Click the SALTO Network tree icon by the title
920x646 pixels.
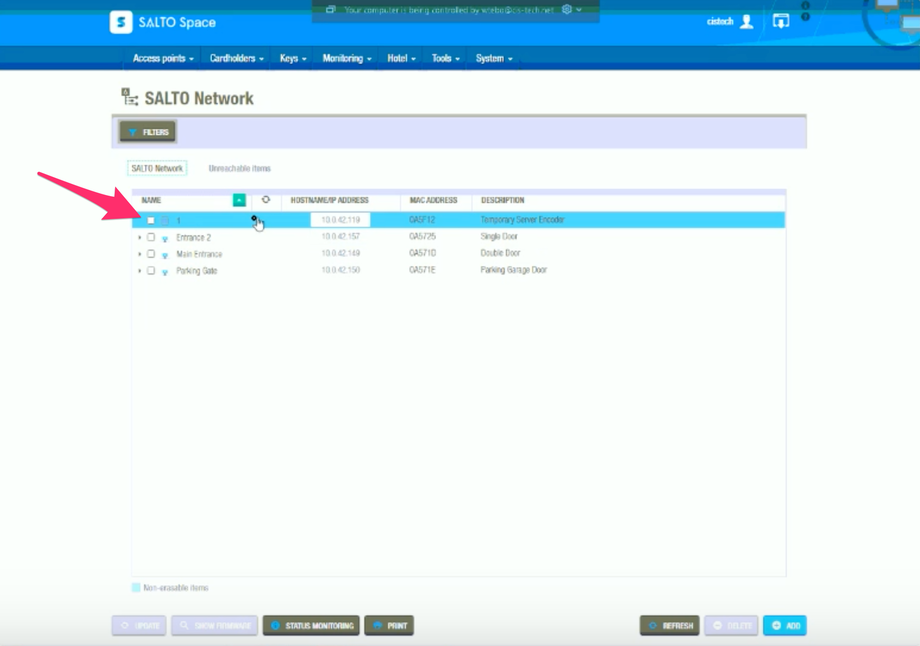[x=129, y=97]
